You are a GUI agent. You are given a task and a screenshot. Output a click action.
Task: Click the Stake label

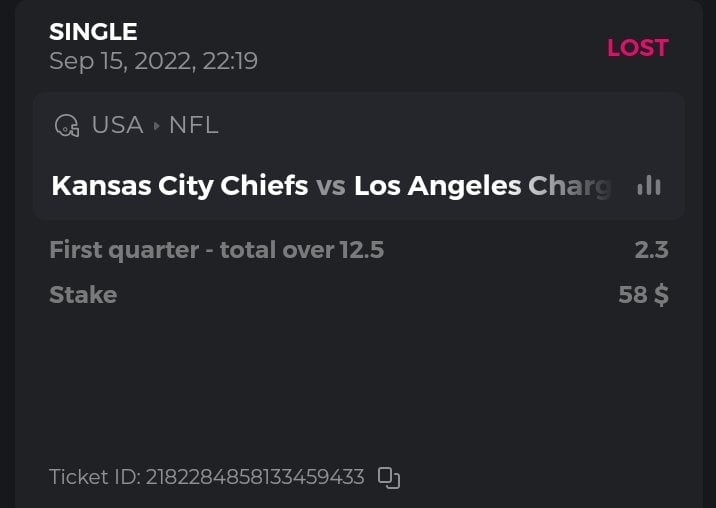tap(83, 295)
